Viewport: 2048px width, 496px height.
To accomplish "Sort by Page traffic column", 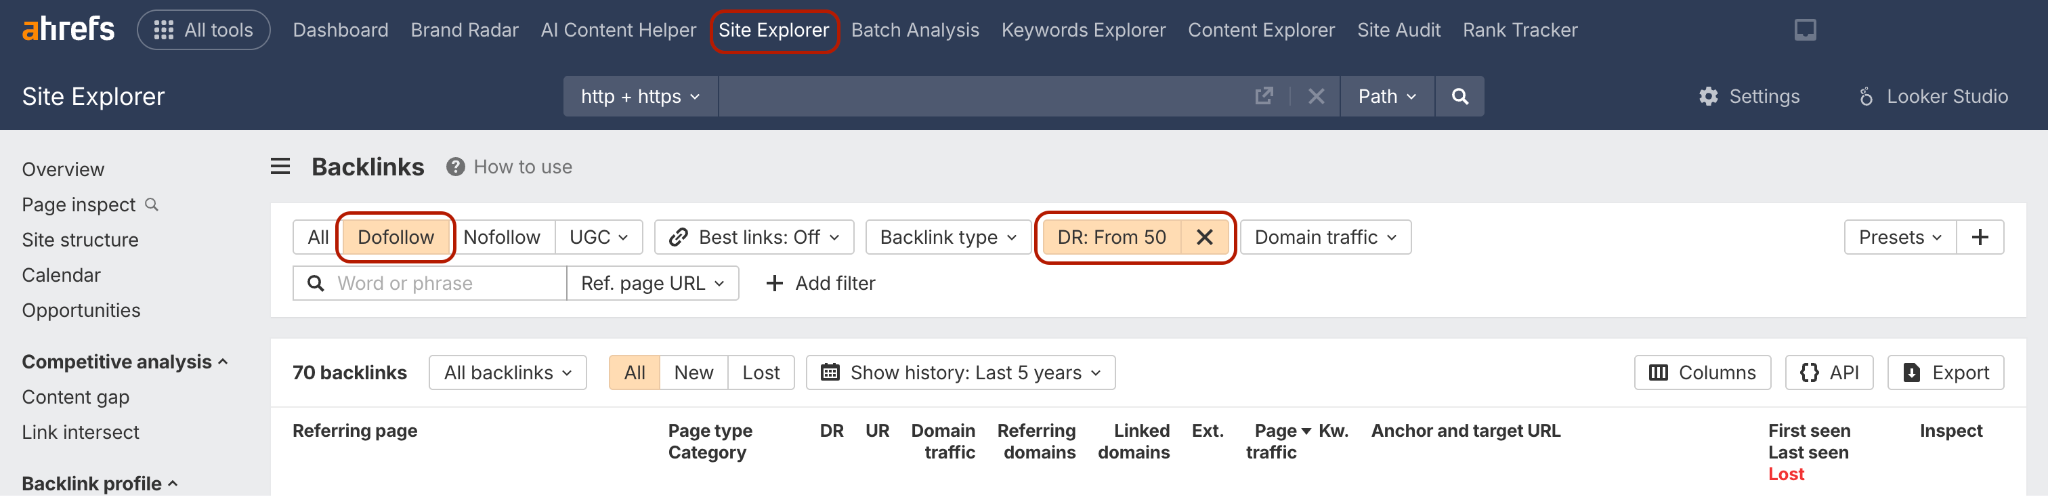I will (1278, 441).
